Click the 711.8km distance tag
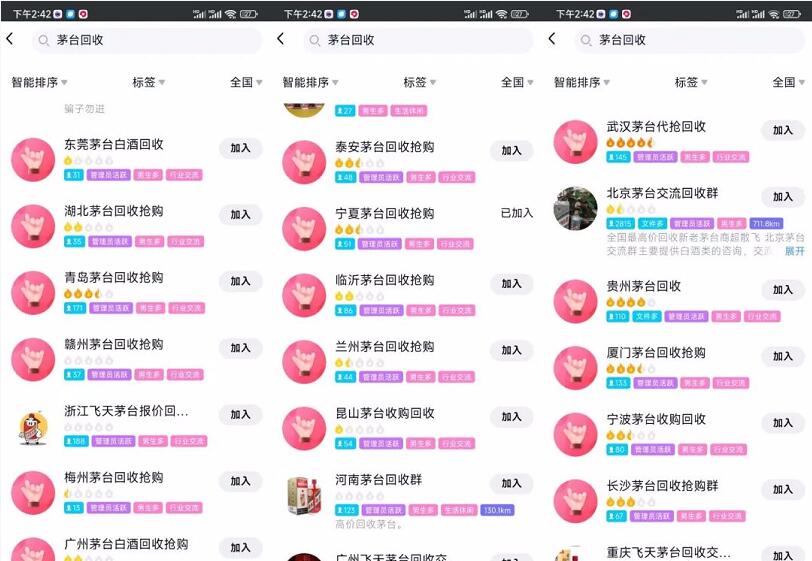This screenshot has height=561, width=812. click(766, 223)
